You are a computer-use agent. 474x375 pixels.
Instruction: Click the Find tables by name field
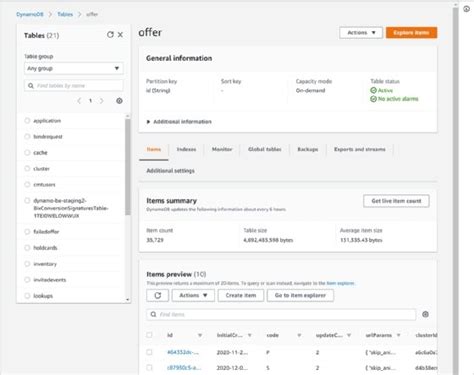click(74, 86)
